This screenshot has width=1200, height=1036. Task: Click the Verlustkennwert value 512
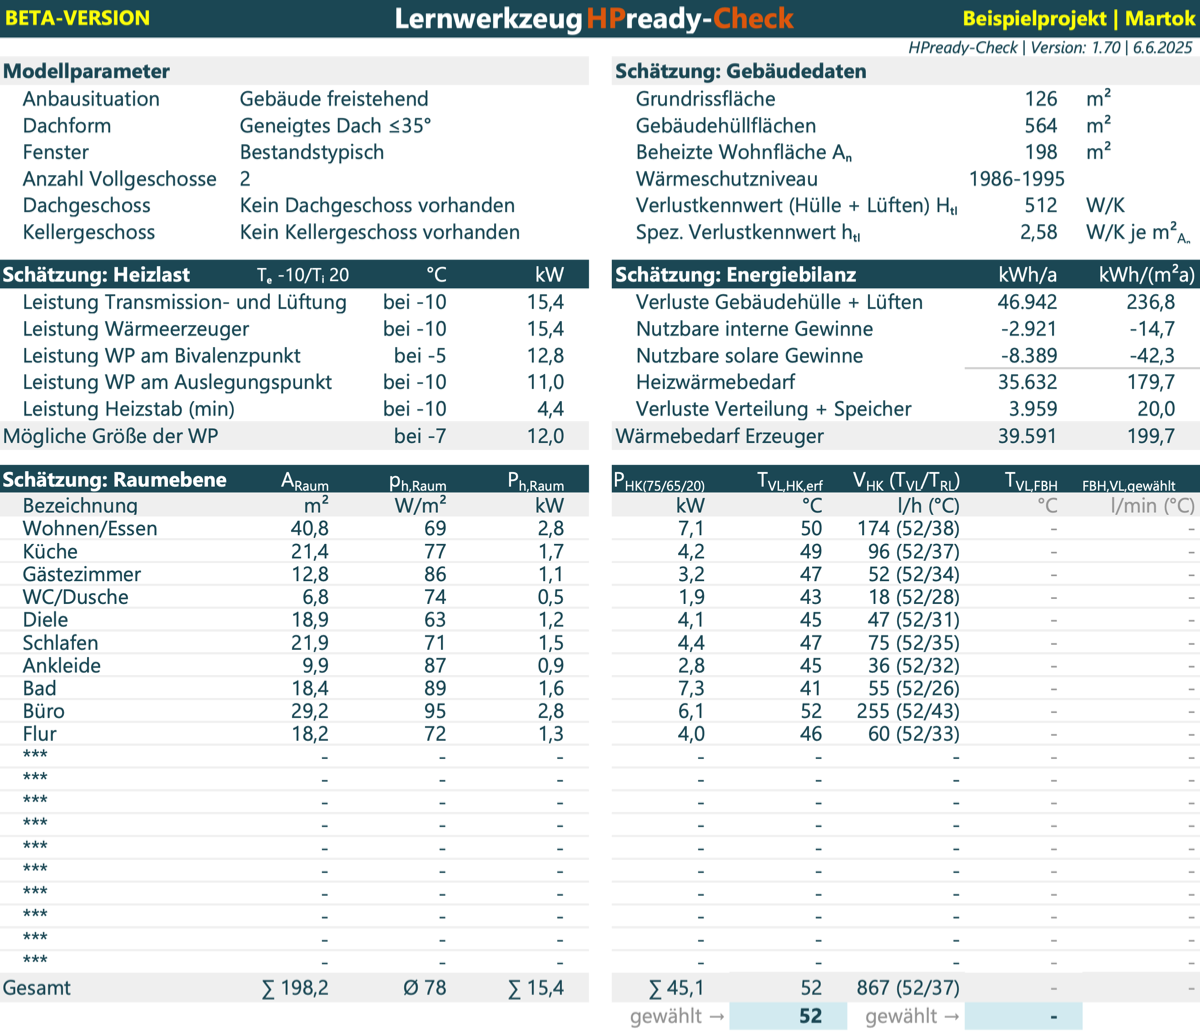click(x=1041, y=206)
